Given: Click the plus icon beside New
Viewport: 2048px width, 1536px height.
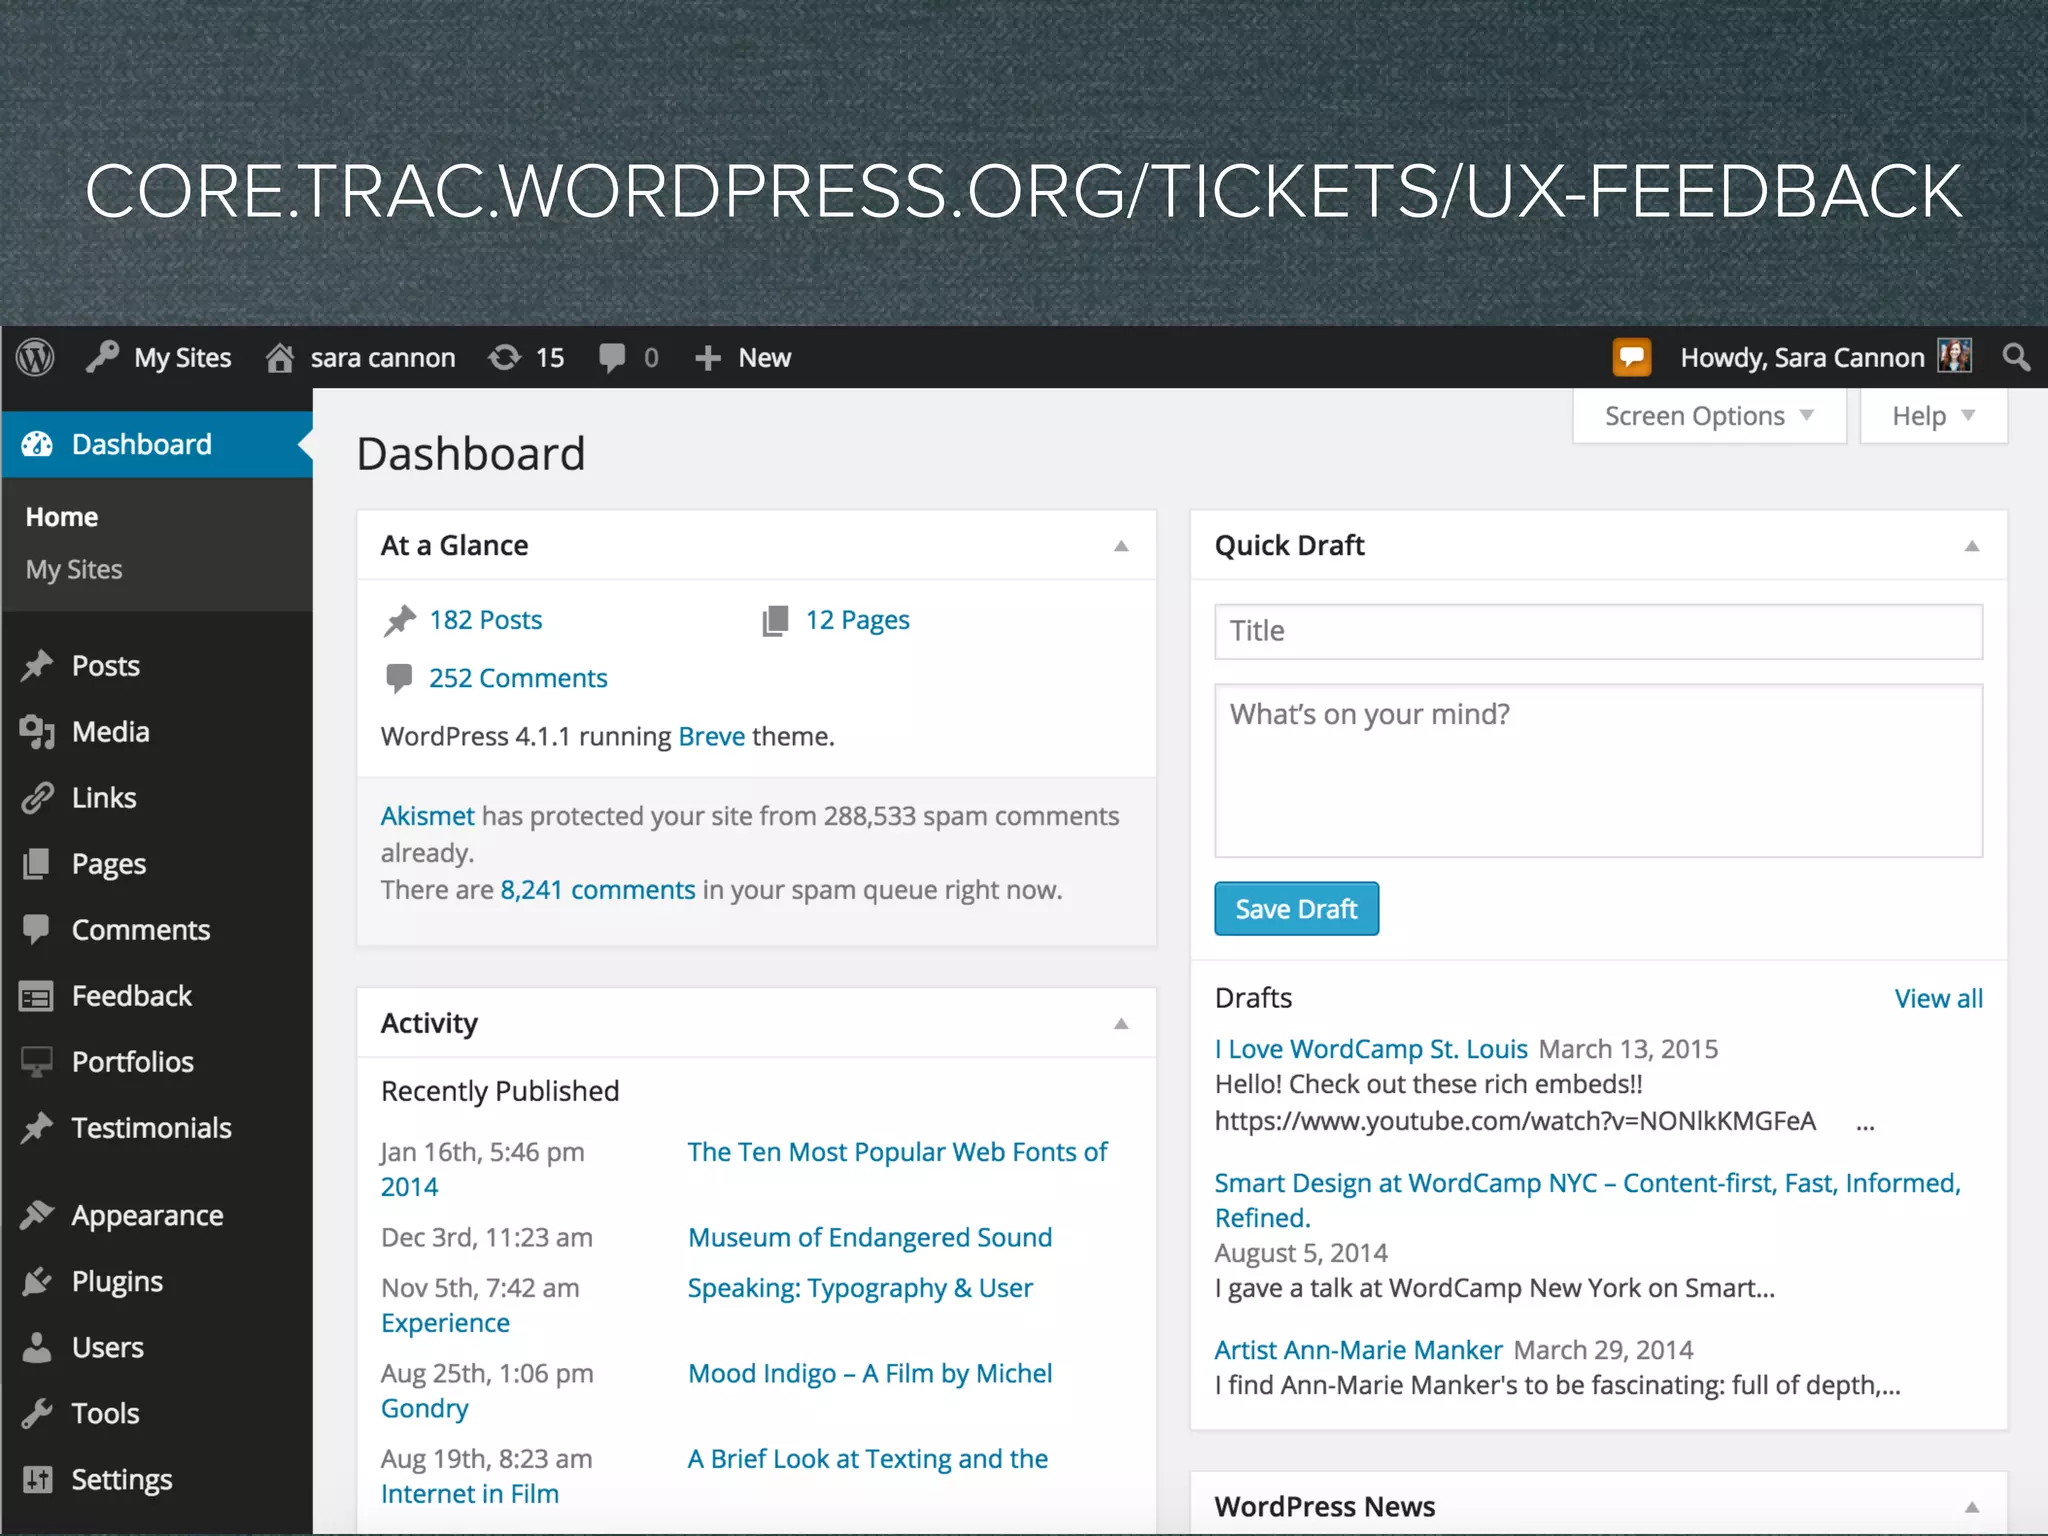Looking at the screenshot, I should coord(707,358).
